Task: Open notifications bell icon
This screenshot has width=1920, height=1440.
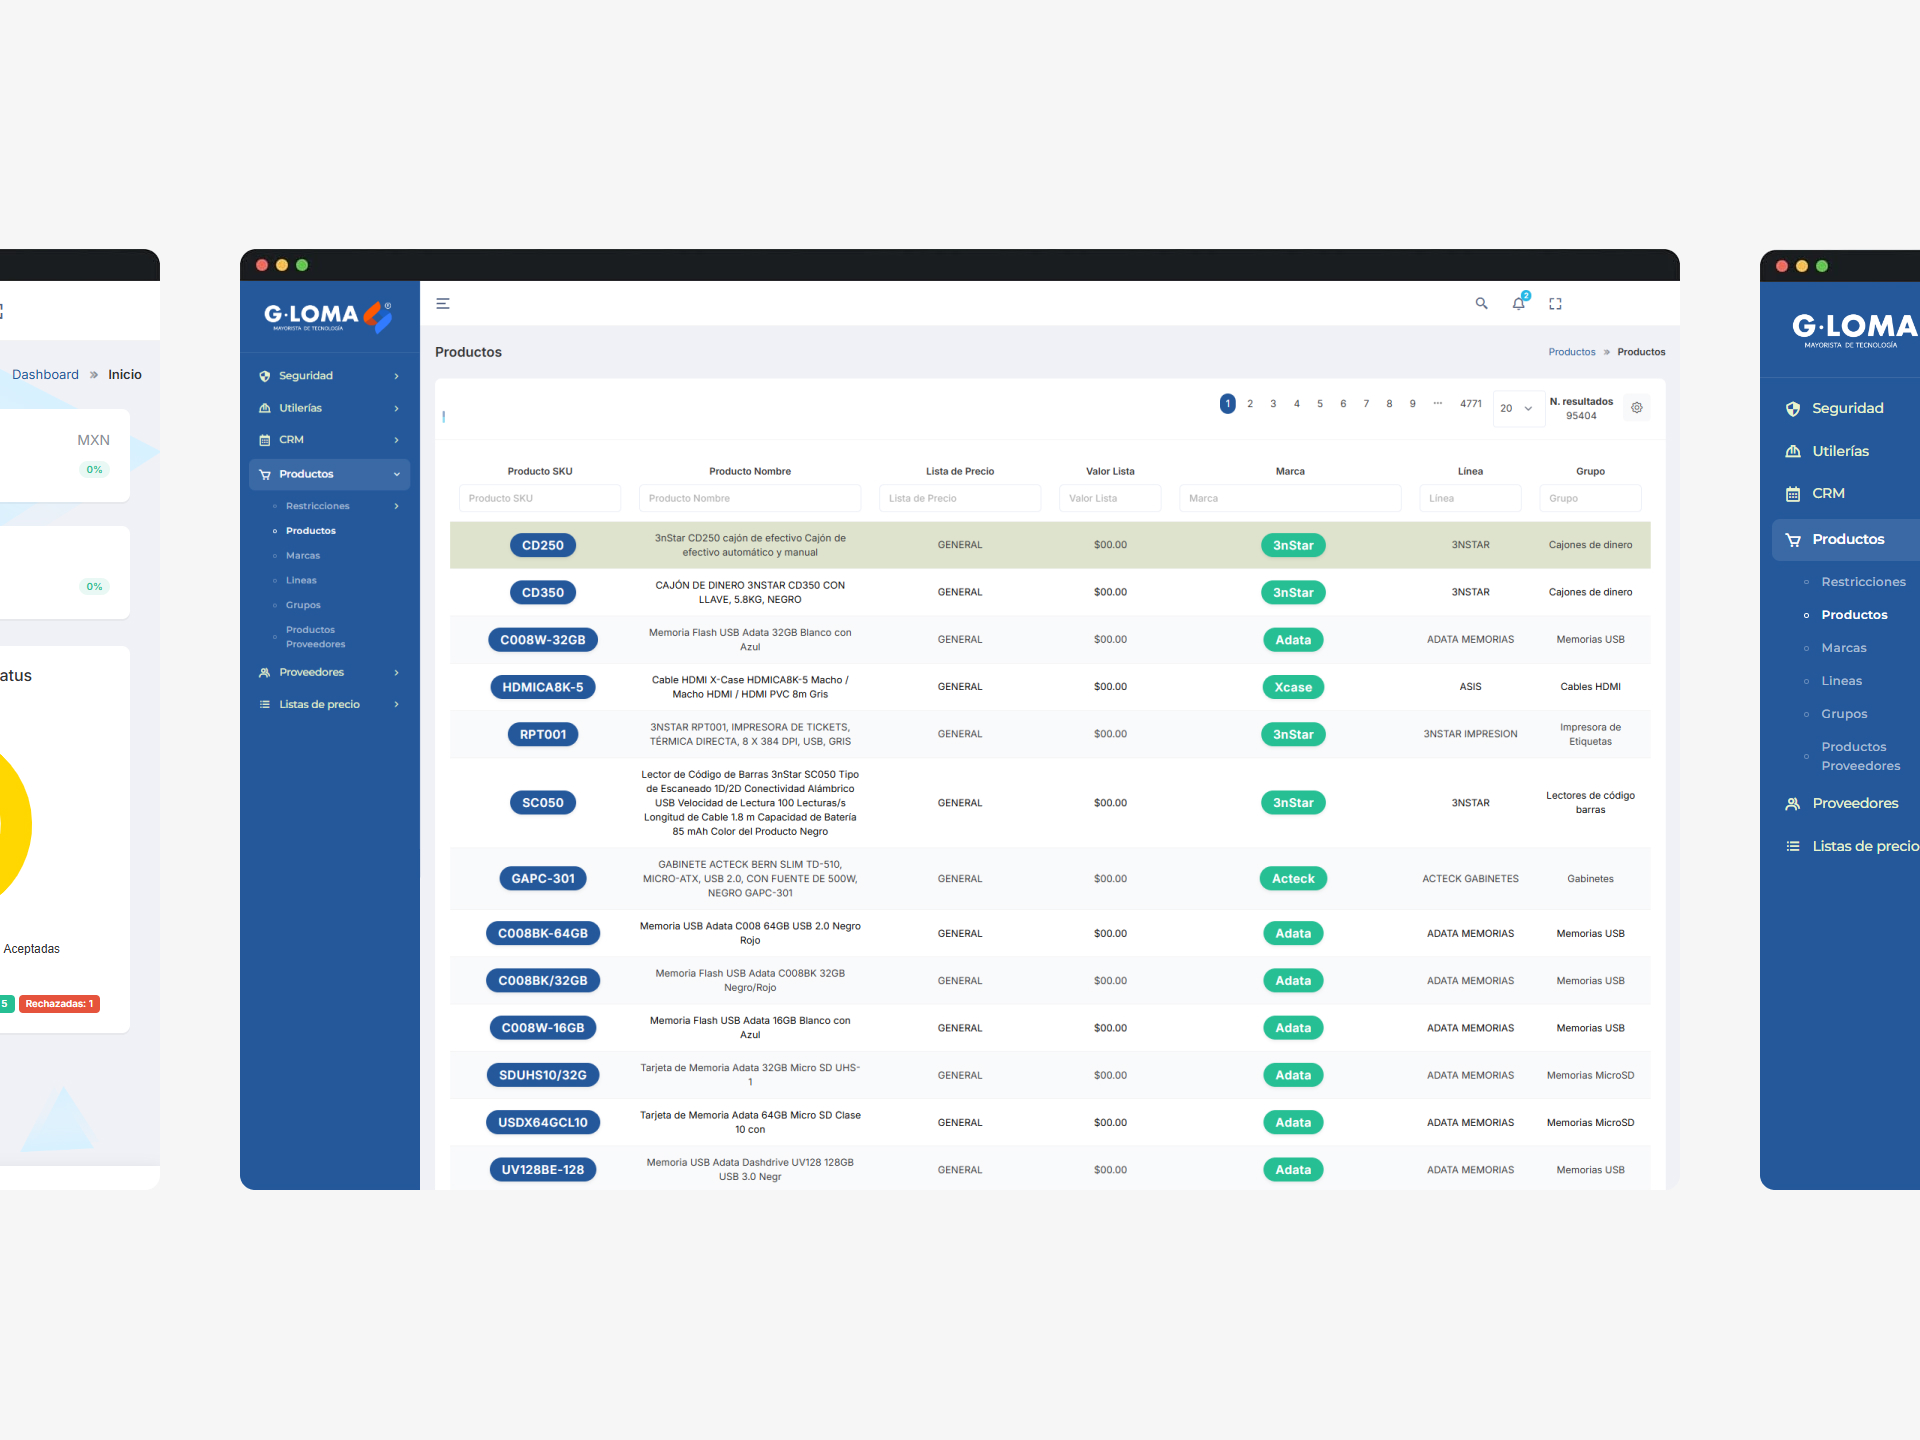Action: [x=1518, y=304]
